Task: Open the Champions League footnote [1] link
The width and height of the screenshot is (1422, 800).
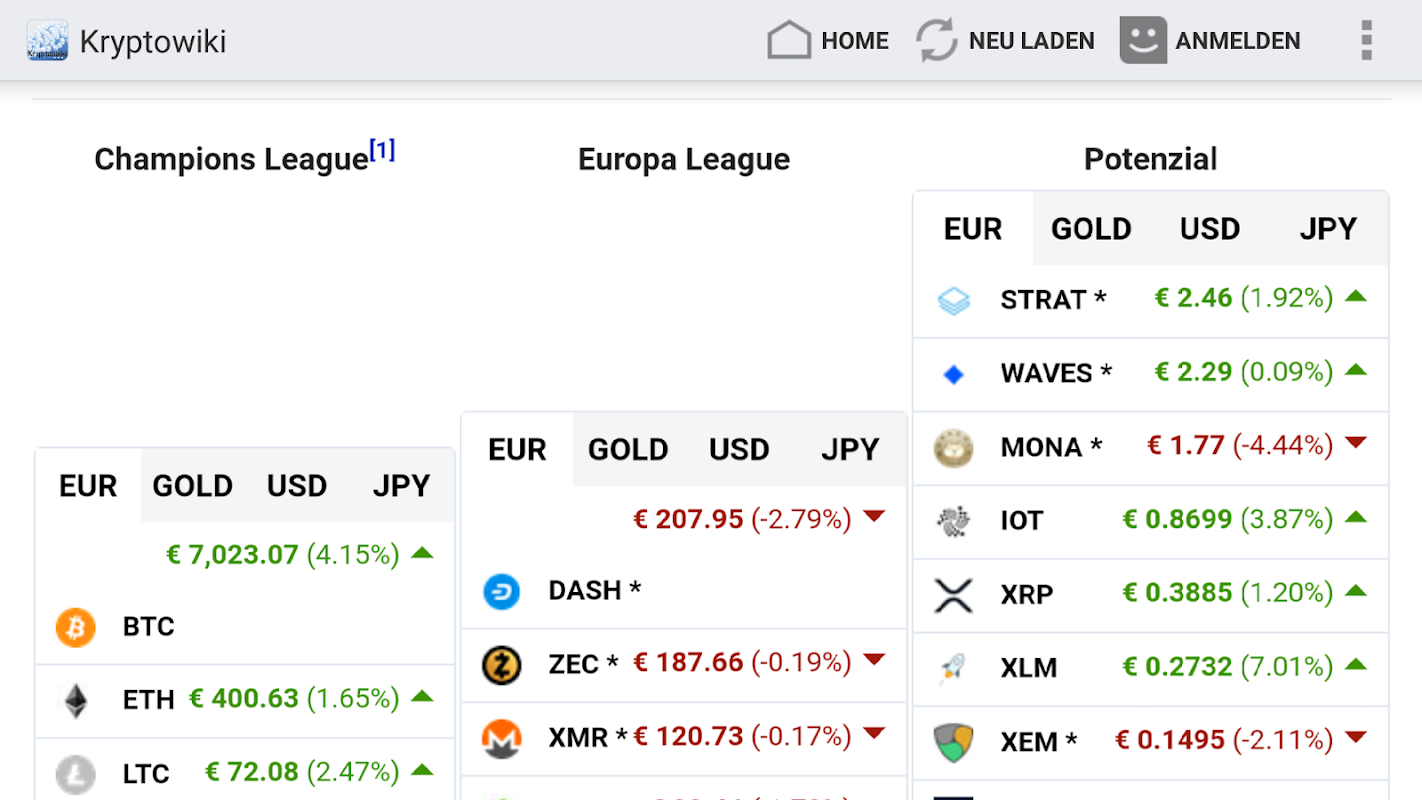Action: 382,151
